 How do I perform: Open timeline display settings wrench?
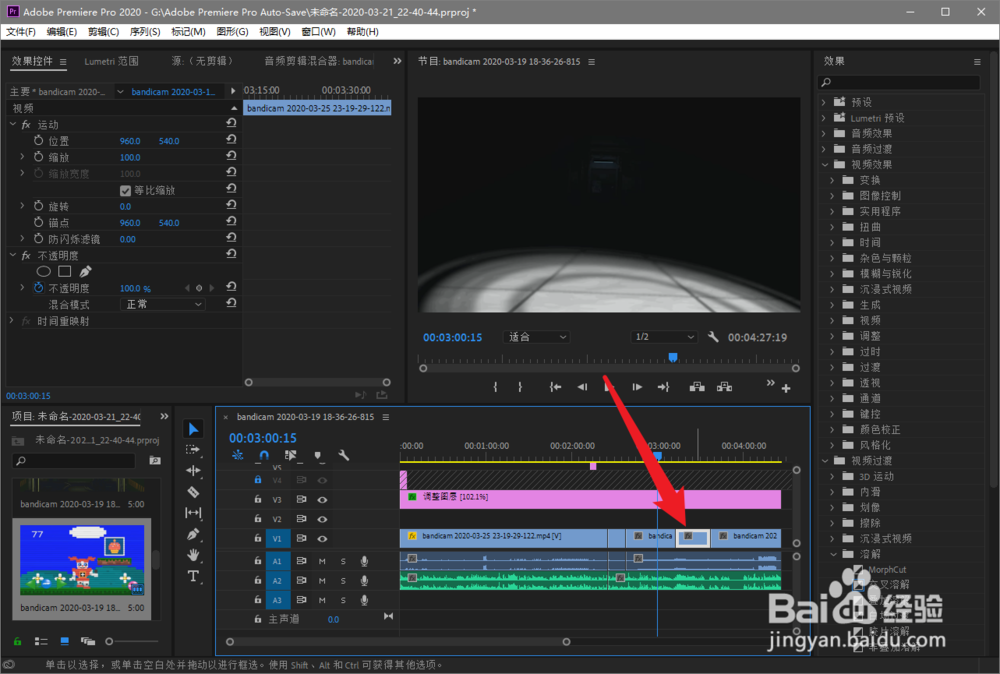(344, 455)
